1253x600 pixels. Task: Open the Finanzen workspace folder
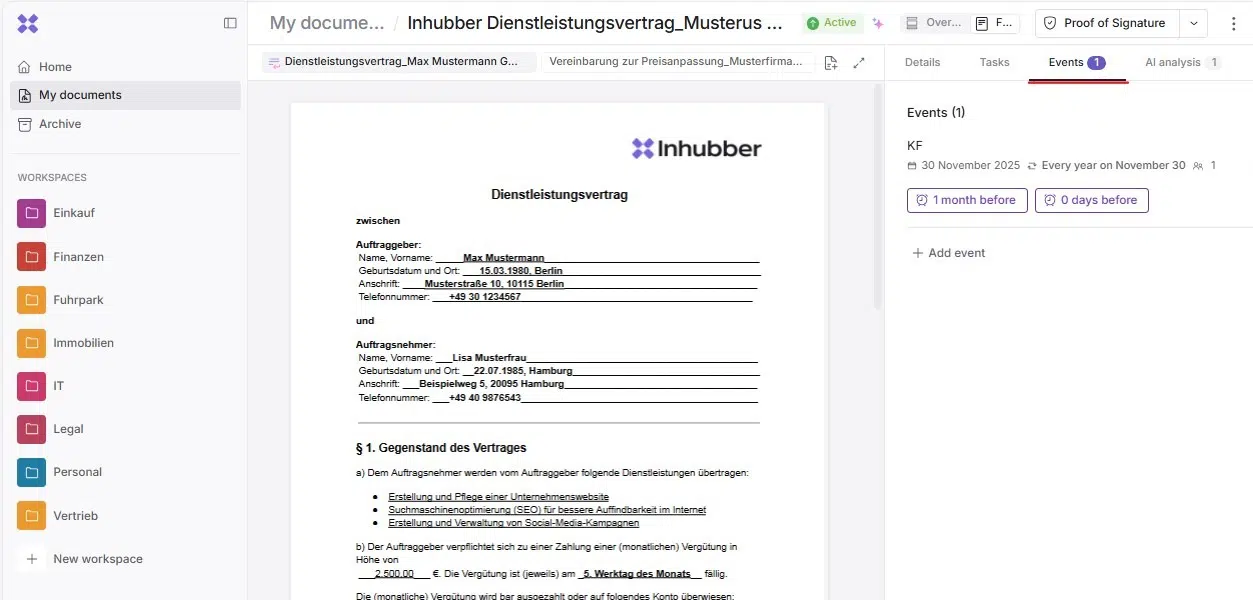point(78,257)
